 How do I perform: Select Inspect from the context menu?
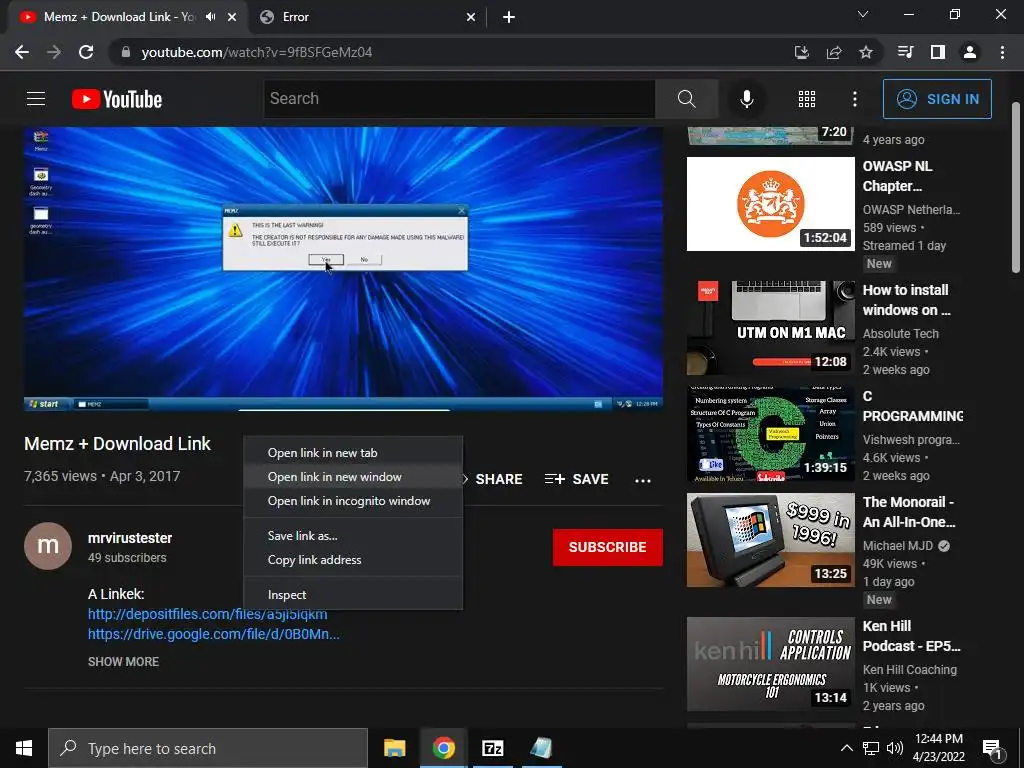[x=353, y=595]
